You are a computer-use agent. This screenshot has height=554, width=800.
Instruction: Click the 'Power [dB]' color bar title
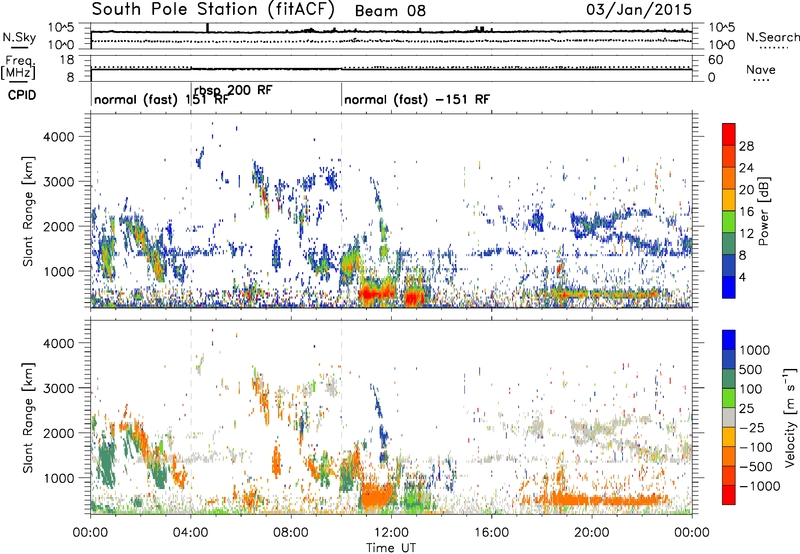coord(764,211)
